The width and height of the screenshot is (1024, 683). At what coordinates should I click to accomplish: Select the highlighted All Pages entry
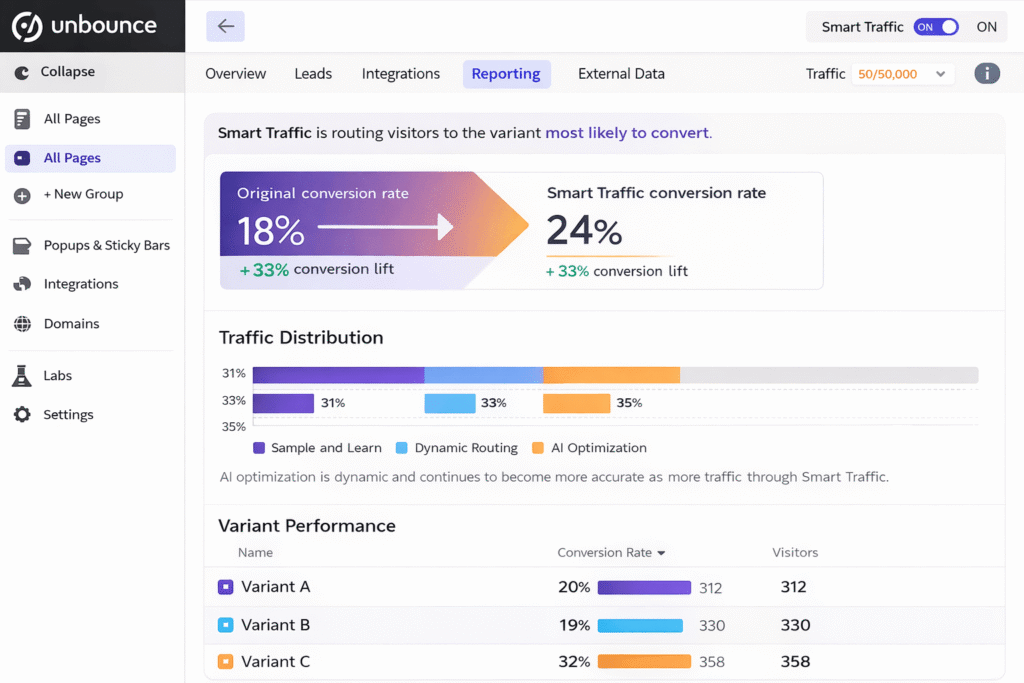(x=73, y=158)
